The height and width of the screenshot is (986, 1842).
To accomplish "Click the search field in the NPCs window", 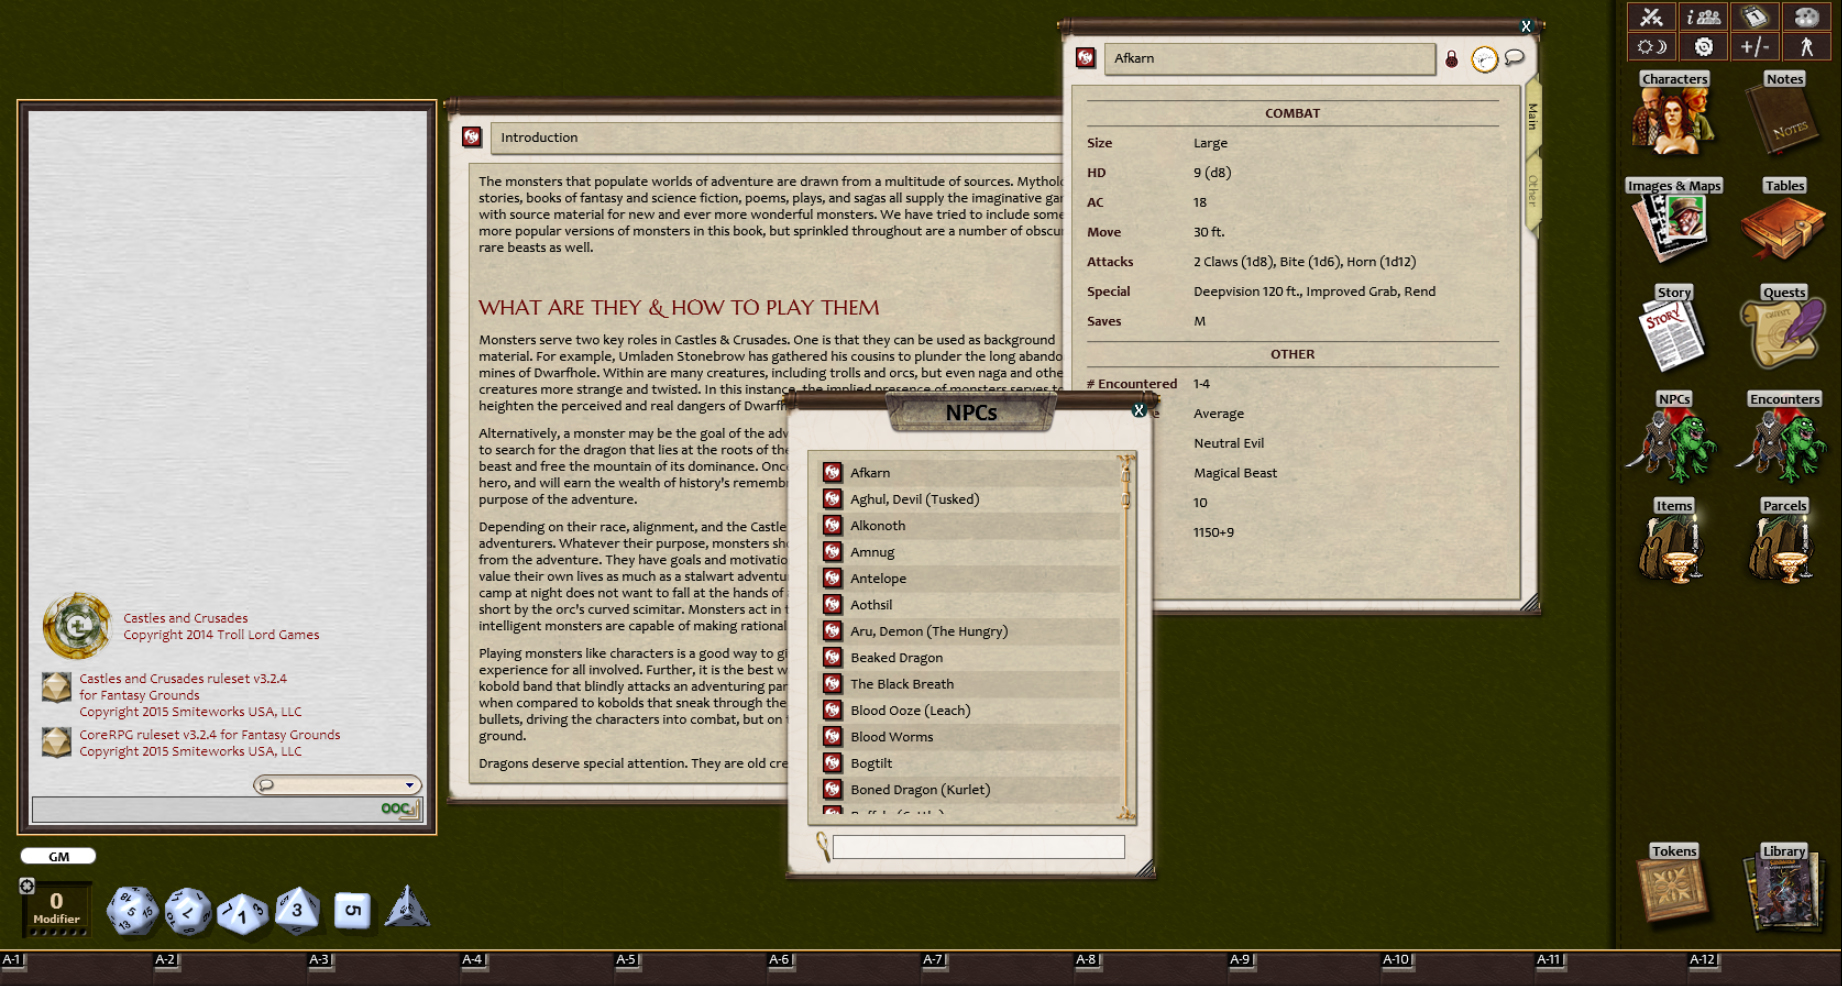I will (980, 847).
